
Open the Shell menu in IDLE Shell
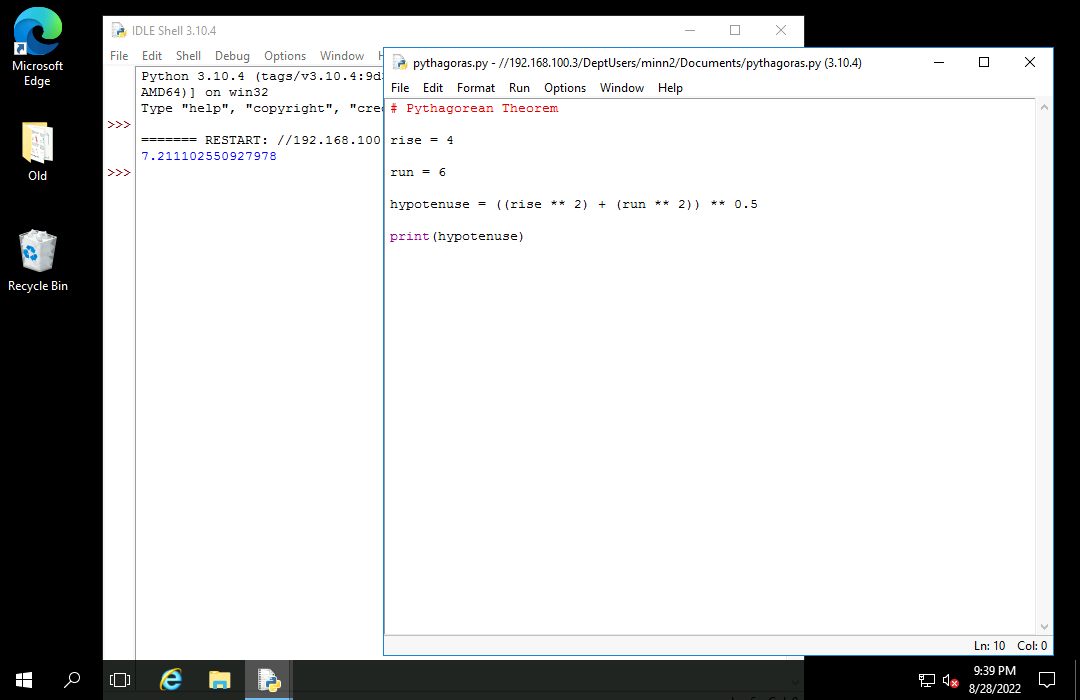click(x=188, y=56)
